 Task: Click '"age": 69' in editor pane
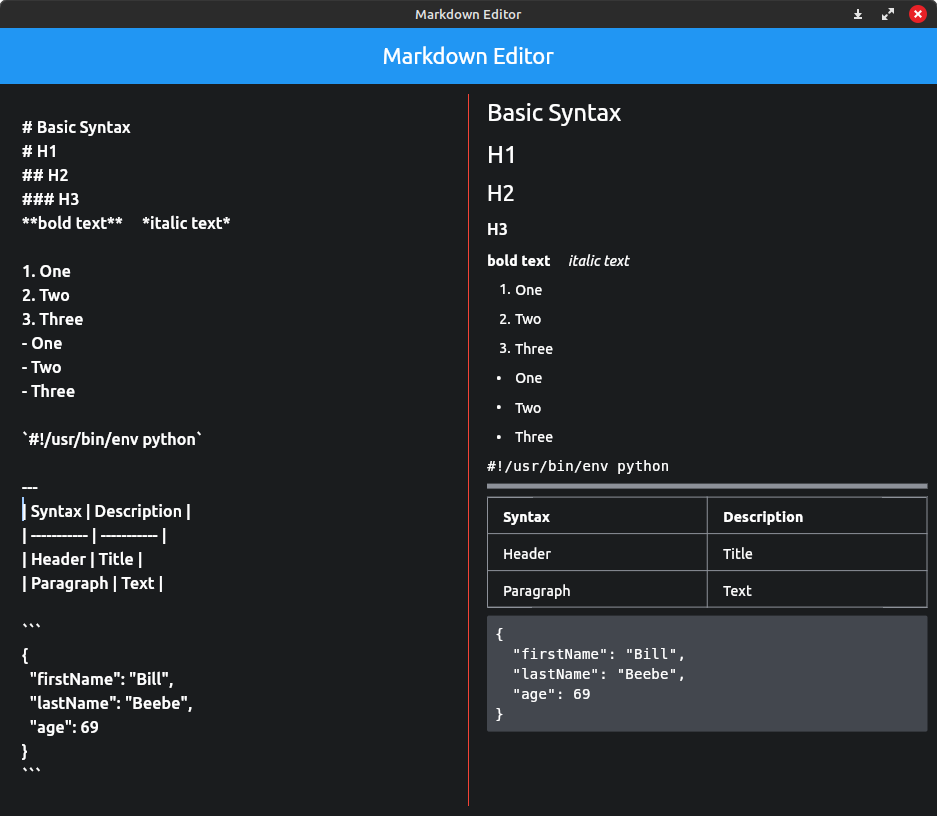click(x=64, y=727)
